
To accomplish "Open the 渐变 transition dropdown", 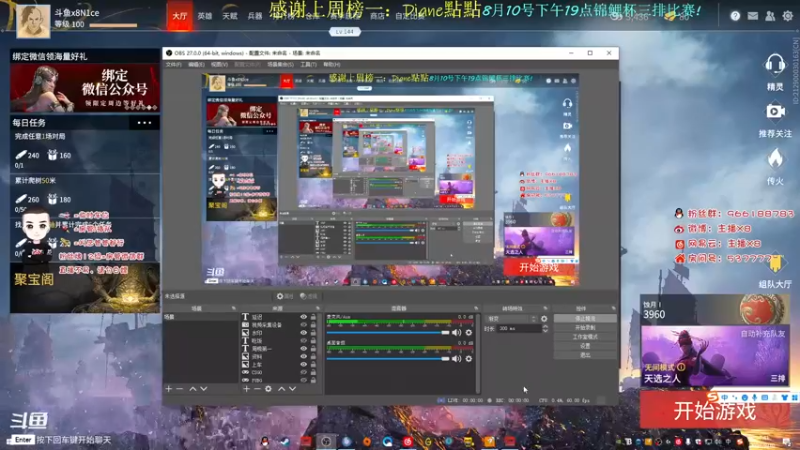I will (x=511, y=319).
